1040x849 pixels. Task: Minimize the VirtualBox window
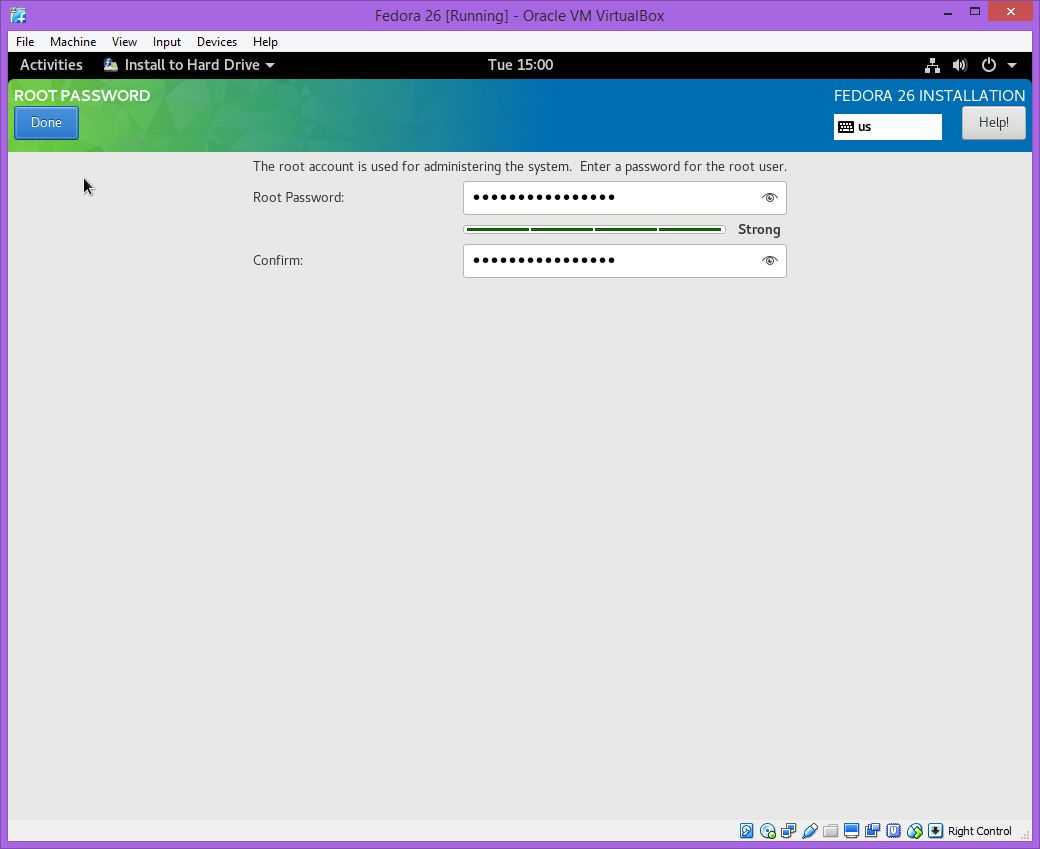pyautogui.click(x=948, y=12)
